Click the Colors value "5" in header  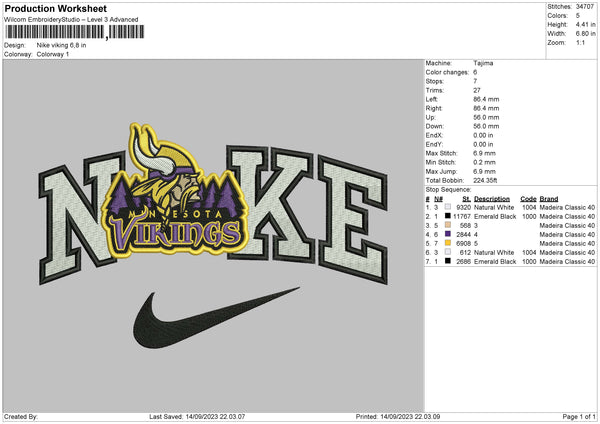coord(578,16)
